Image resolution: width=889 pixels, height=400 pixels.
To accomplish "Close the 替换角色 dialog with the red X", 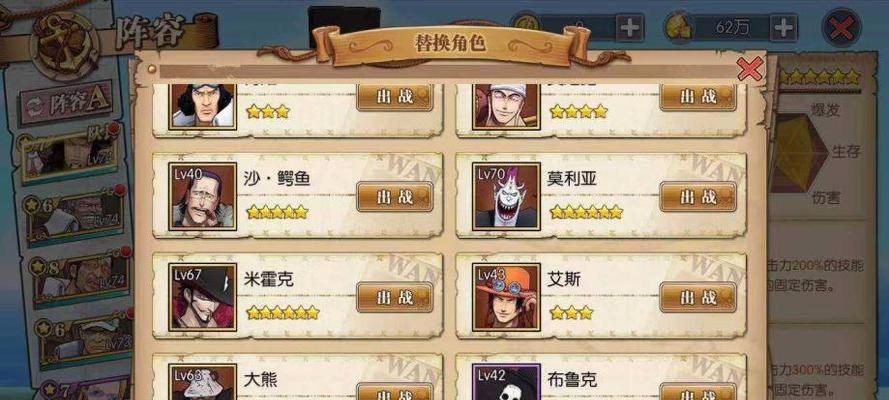I will 750,70.
